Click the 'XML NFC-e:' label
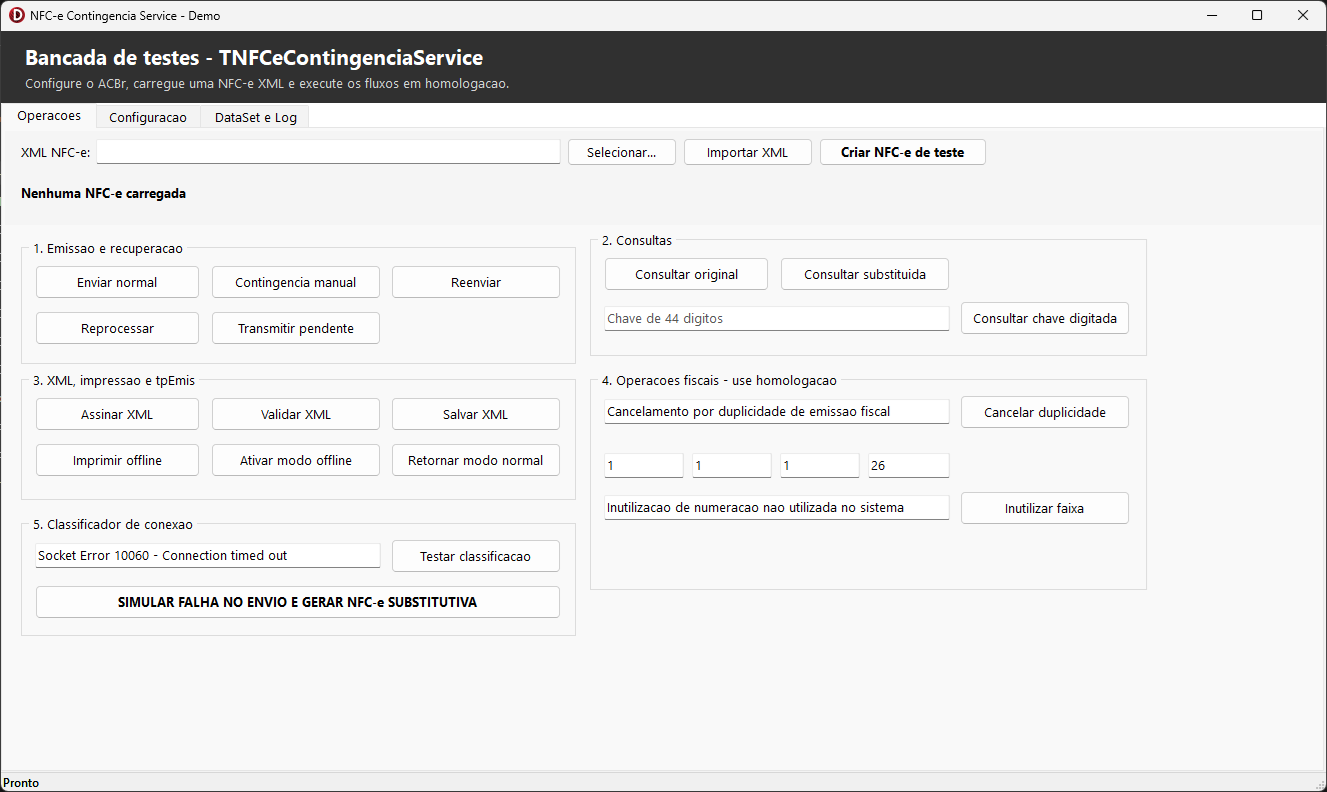This screenshot has height=792, width=1327. (56, 152)
